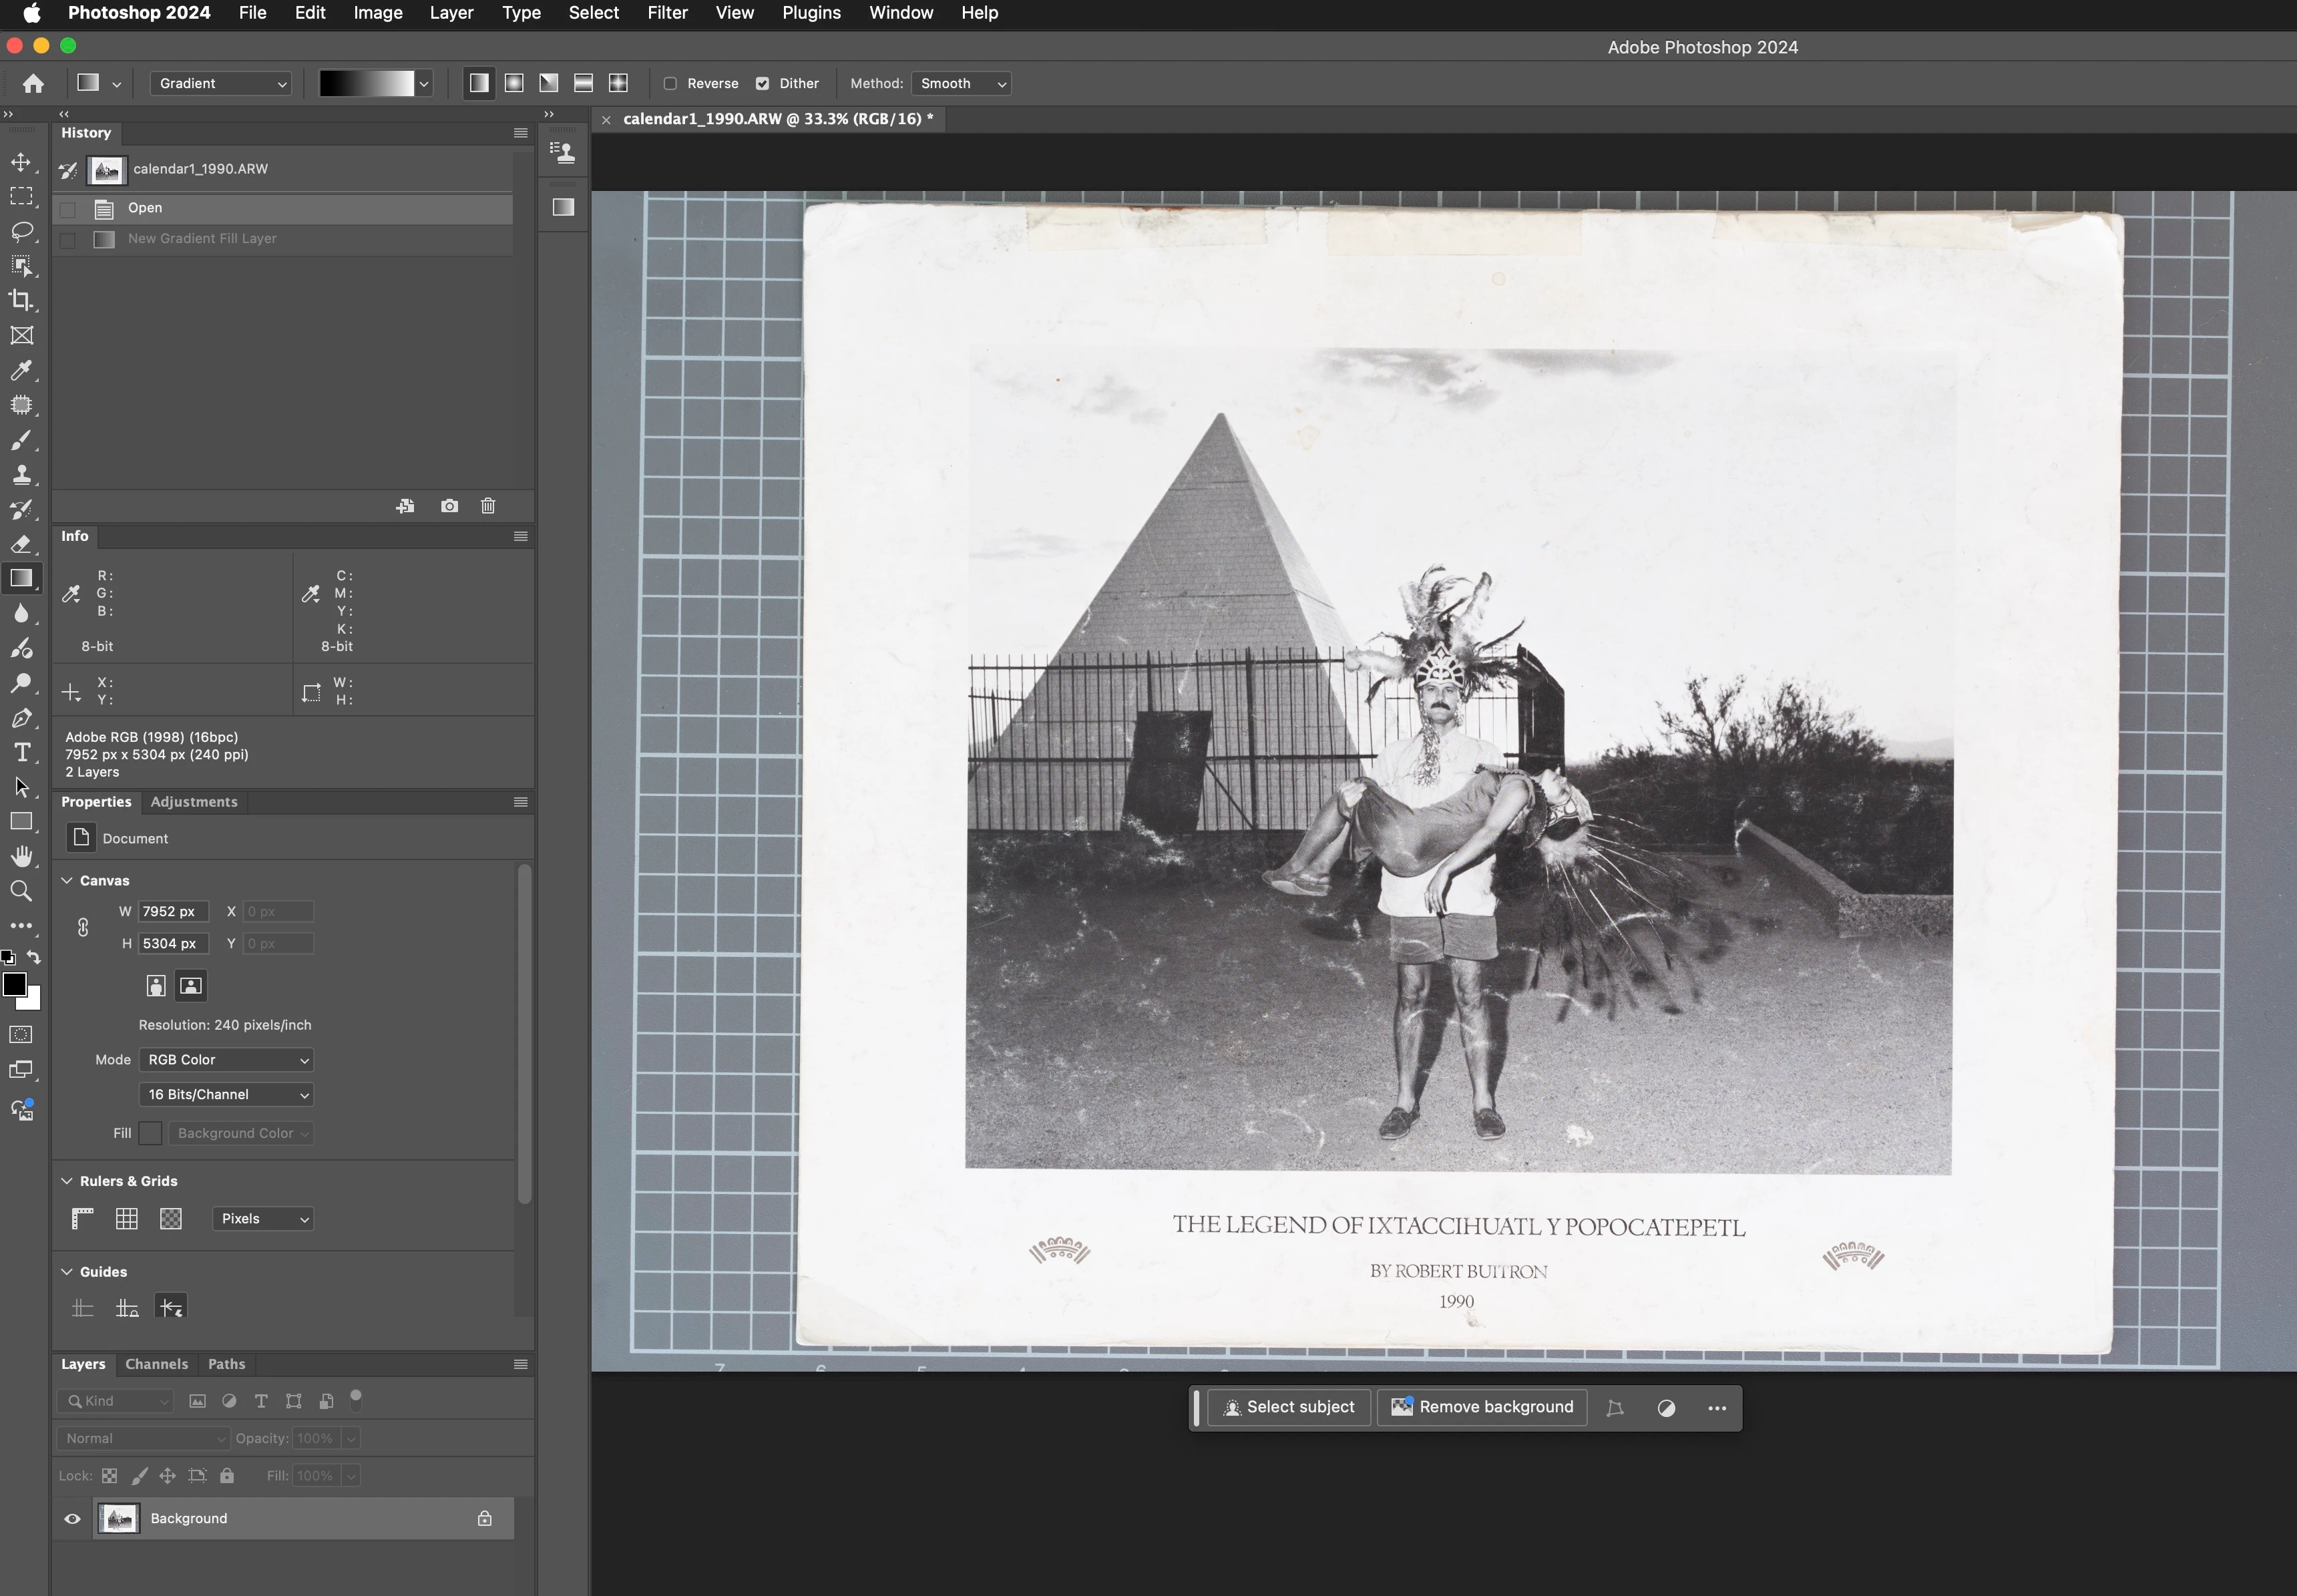The image size is (2297, 1596).
Task: Pick the Eyedropper tool in toolbar
Action: 21,370
